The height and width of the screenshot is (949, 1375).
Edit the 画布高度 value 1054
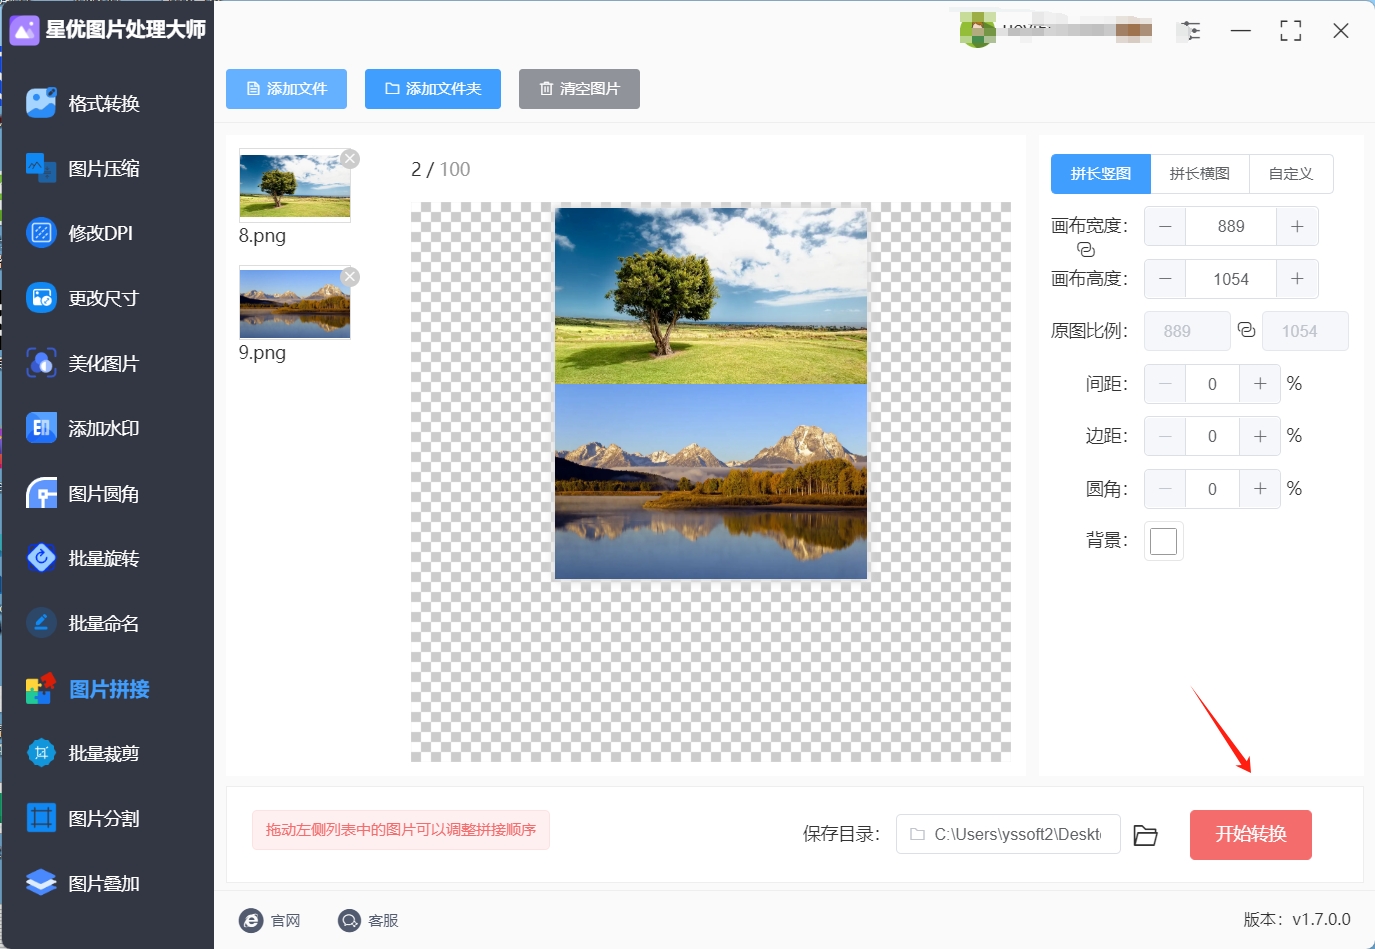coord(1231,279)
